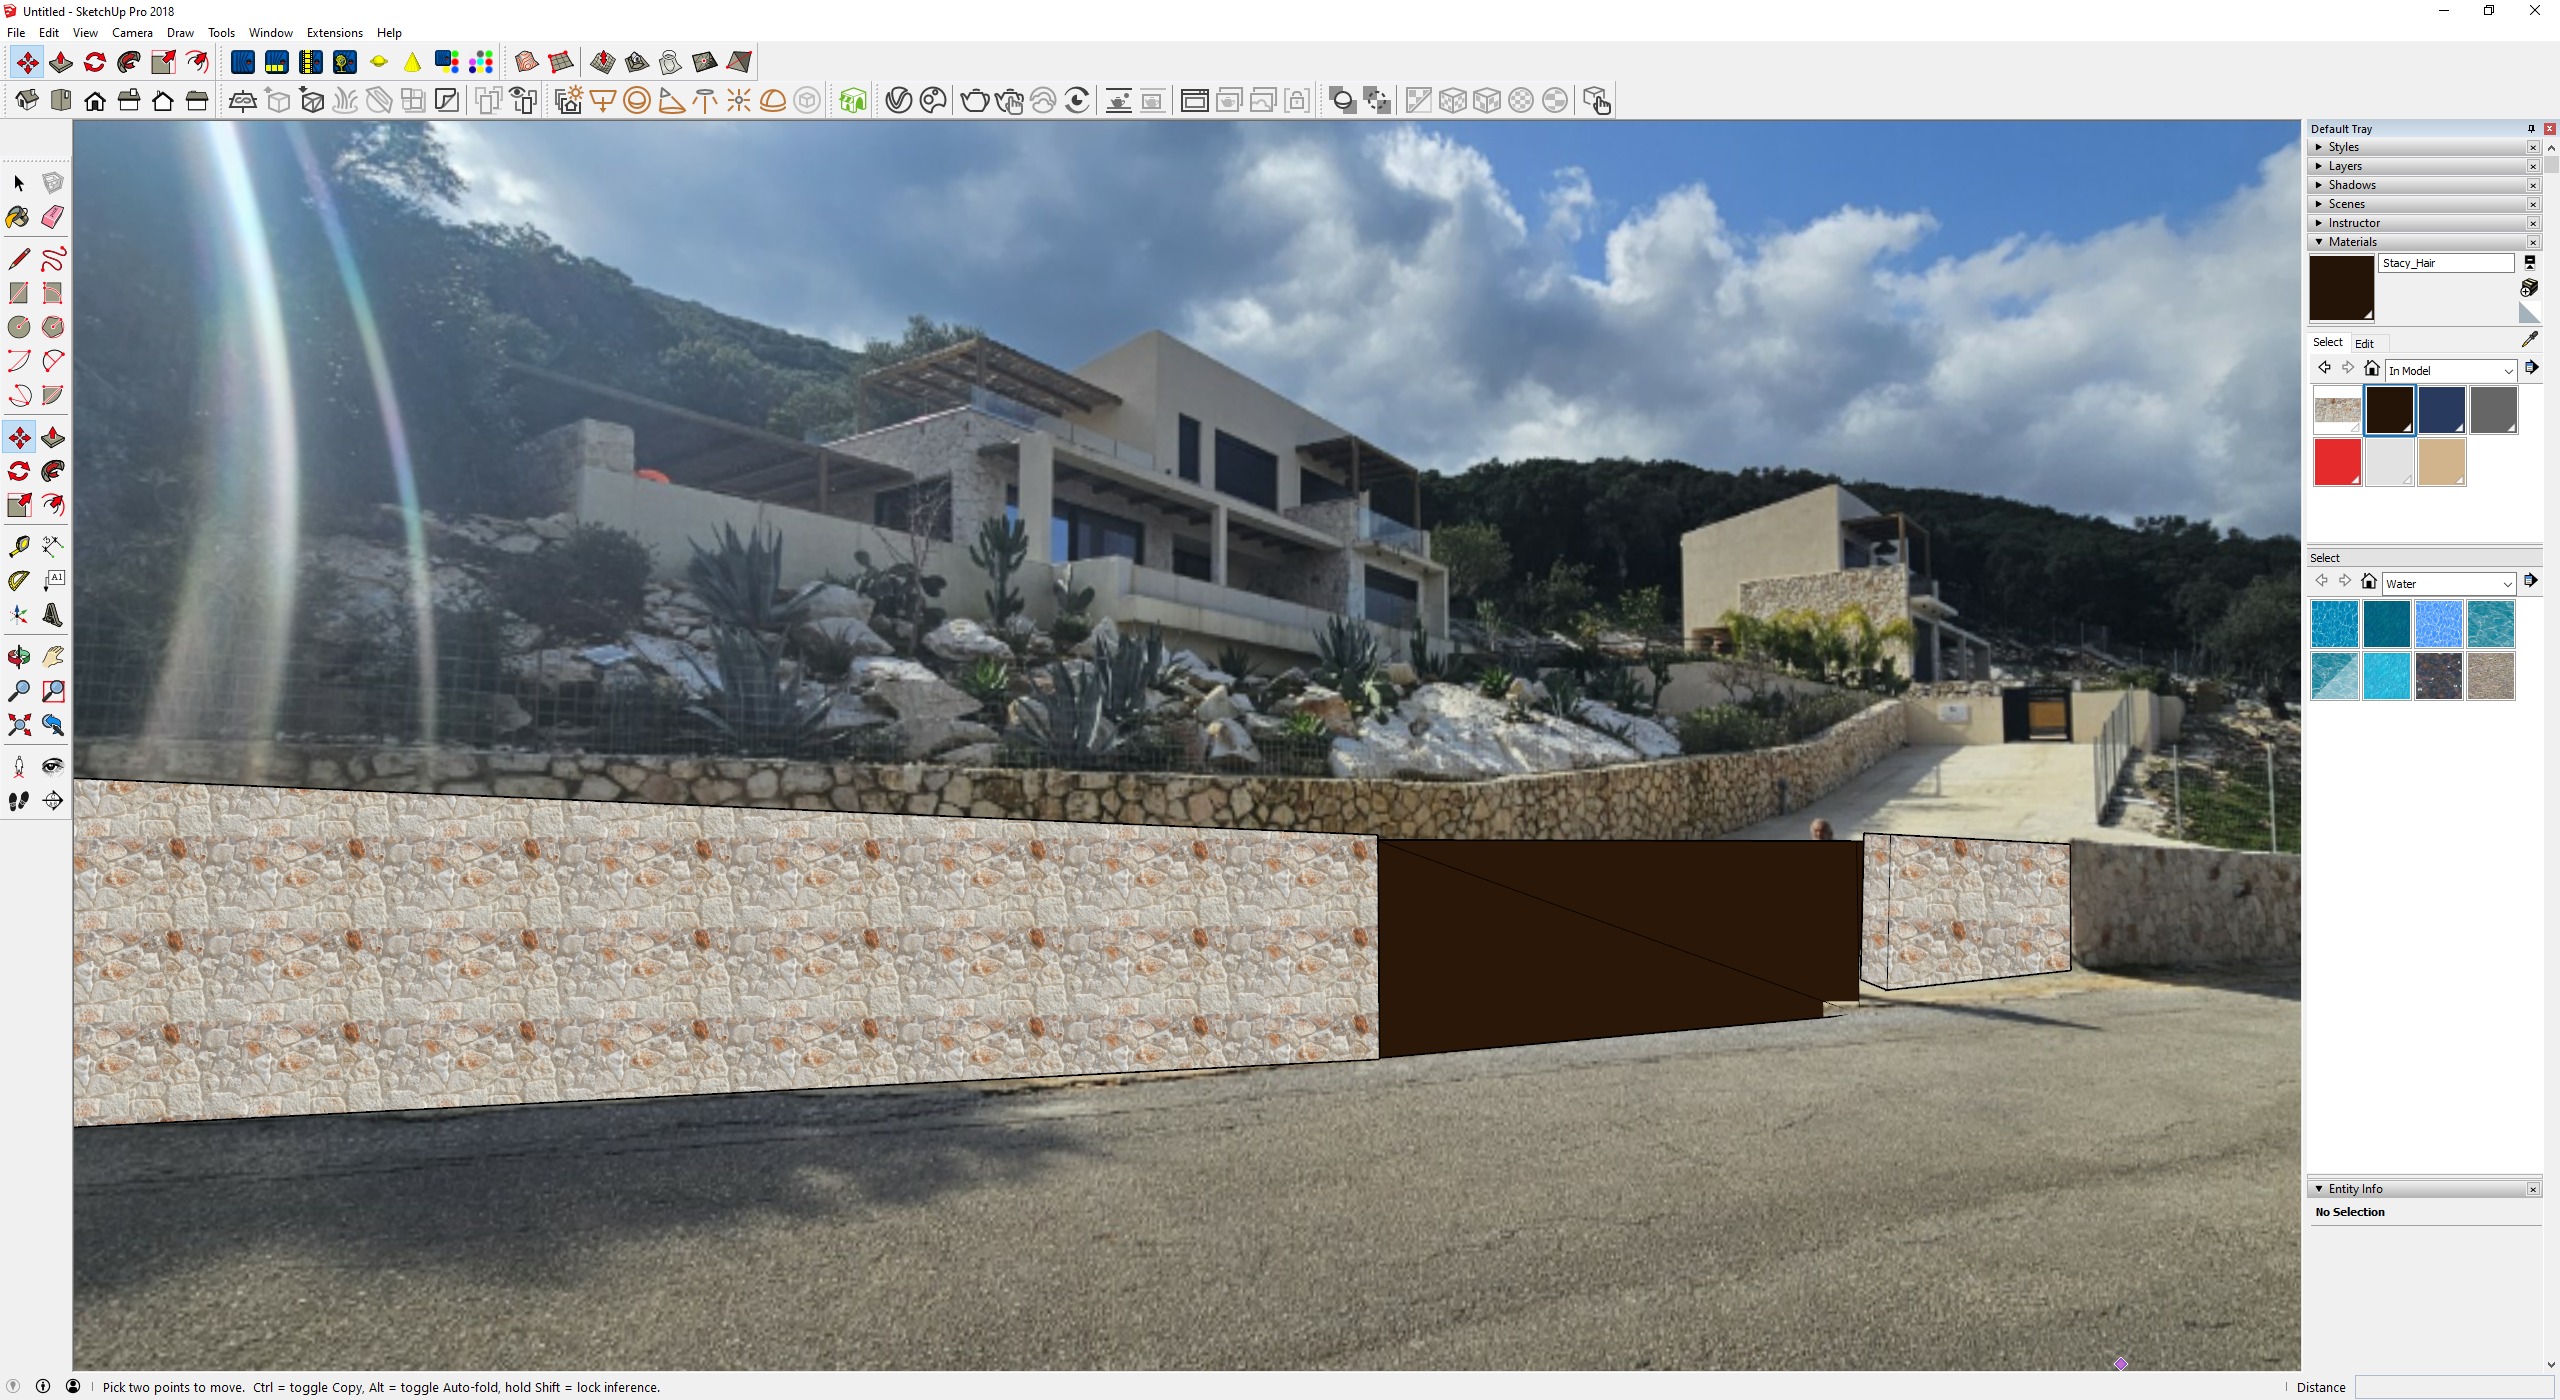Screen dimensions: 2560x1400
Task: Click the Create Material button
Action: coord(2529,288)
